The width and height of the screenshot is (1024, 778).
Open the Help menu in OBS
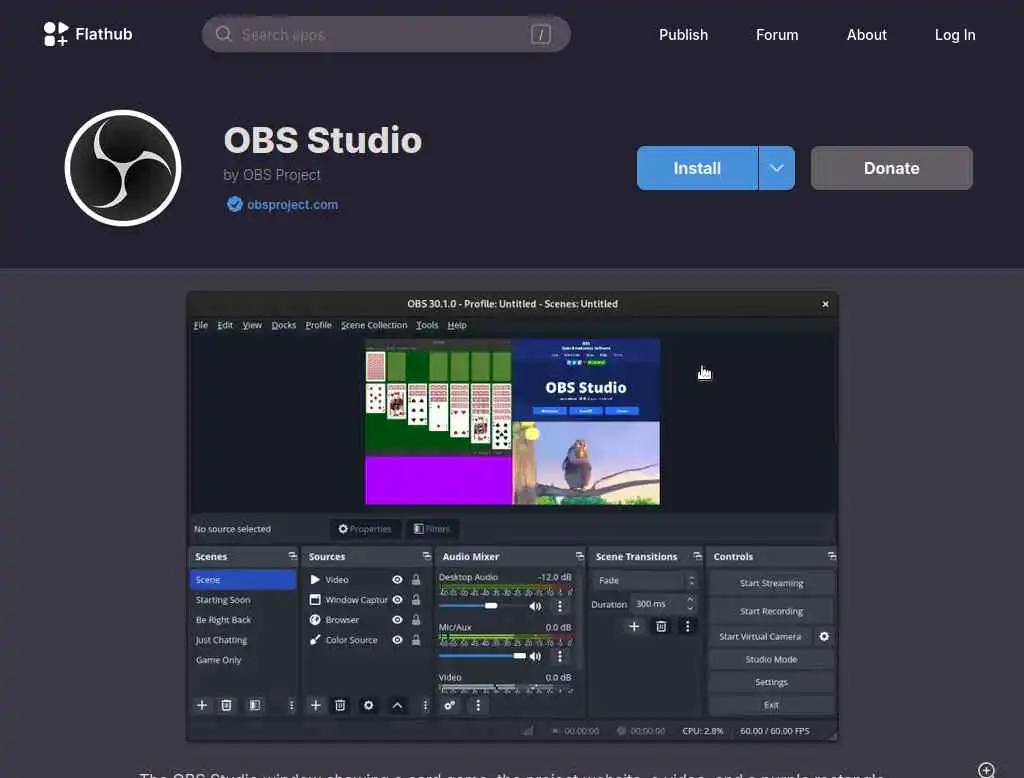click(456, 325)
